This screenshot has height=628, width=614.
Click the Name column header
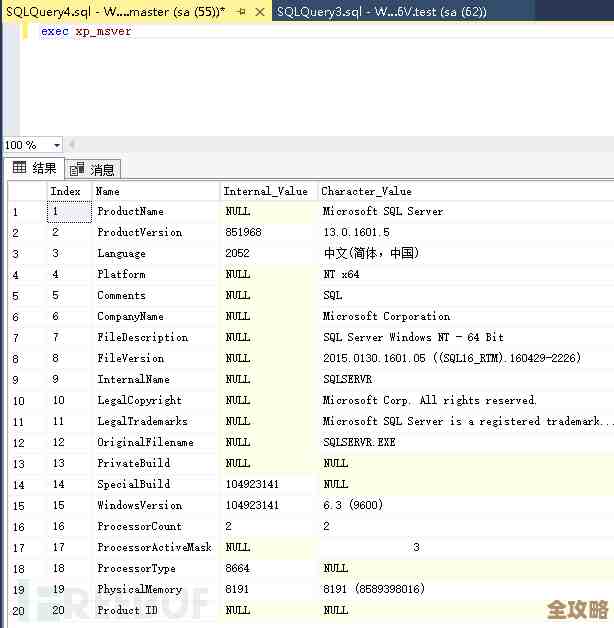point(156,191)
